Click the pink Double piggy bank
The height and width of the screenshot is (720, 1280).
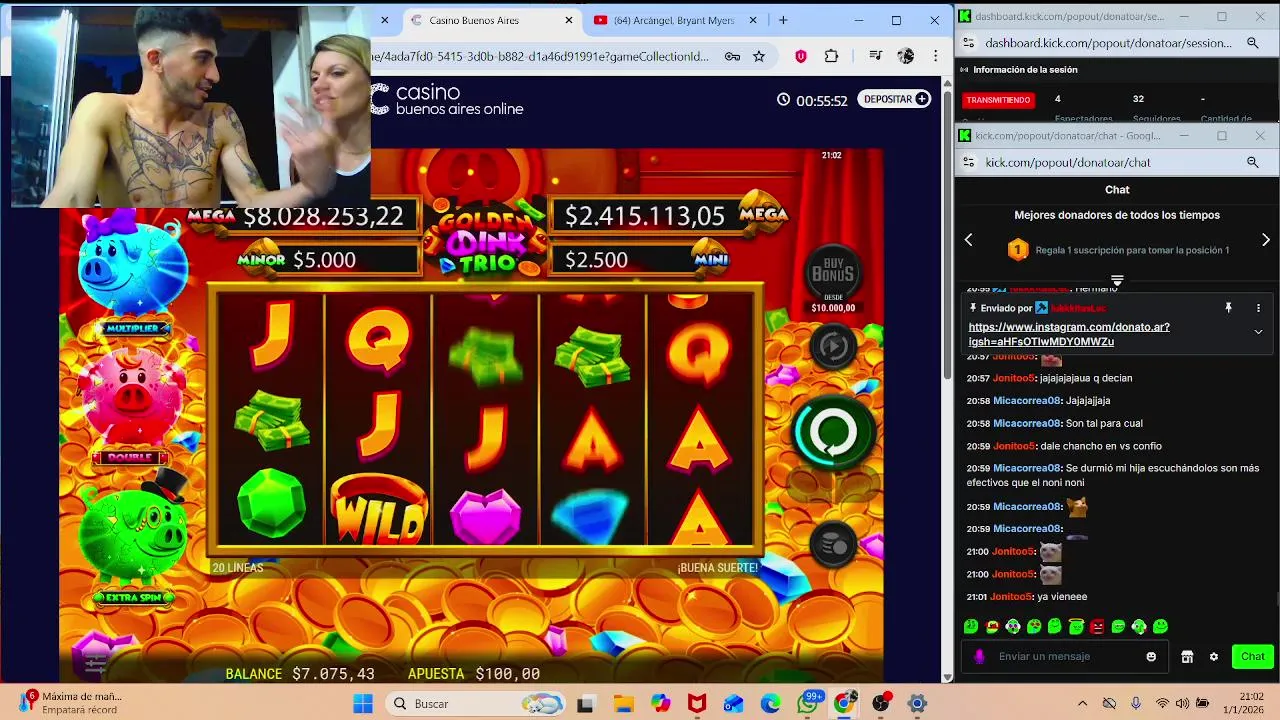(x=135, y=398)
